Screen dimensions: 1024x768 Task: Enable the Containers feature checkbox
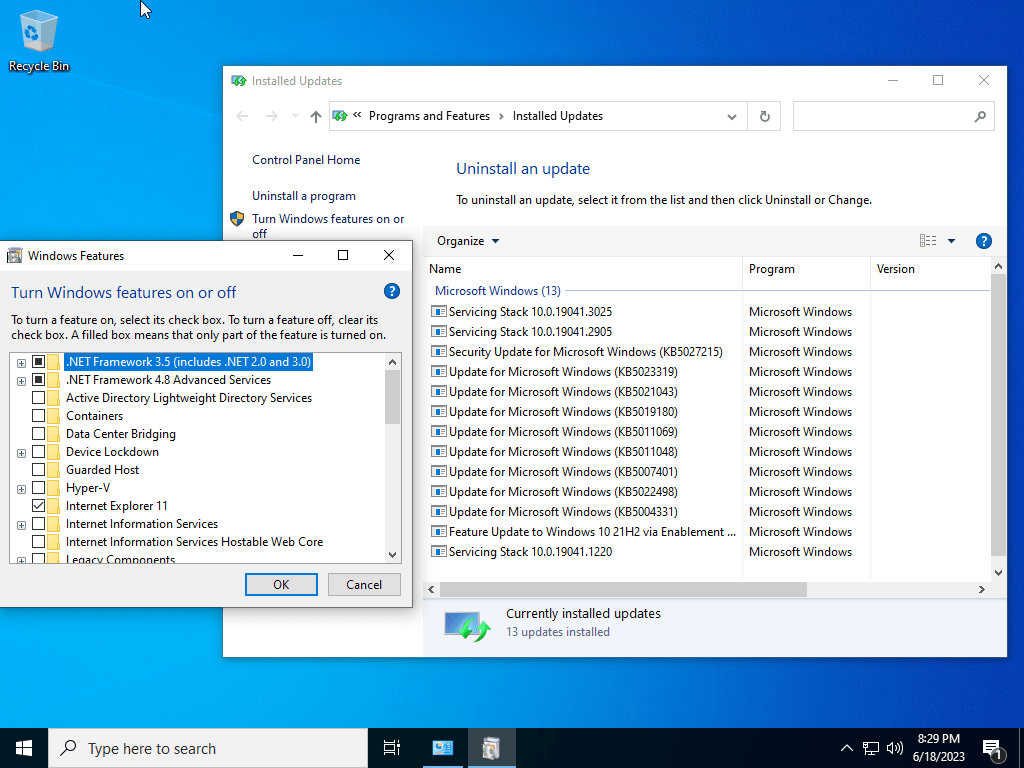[39, 416]
